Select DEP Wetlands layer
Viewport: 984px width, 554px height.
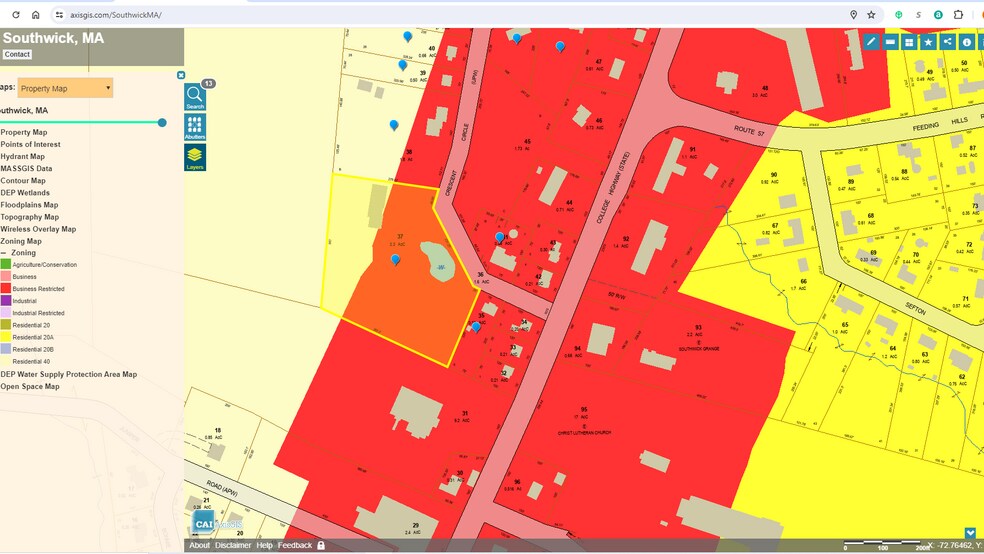pyautogui.click(x=25, y=193)
